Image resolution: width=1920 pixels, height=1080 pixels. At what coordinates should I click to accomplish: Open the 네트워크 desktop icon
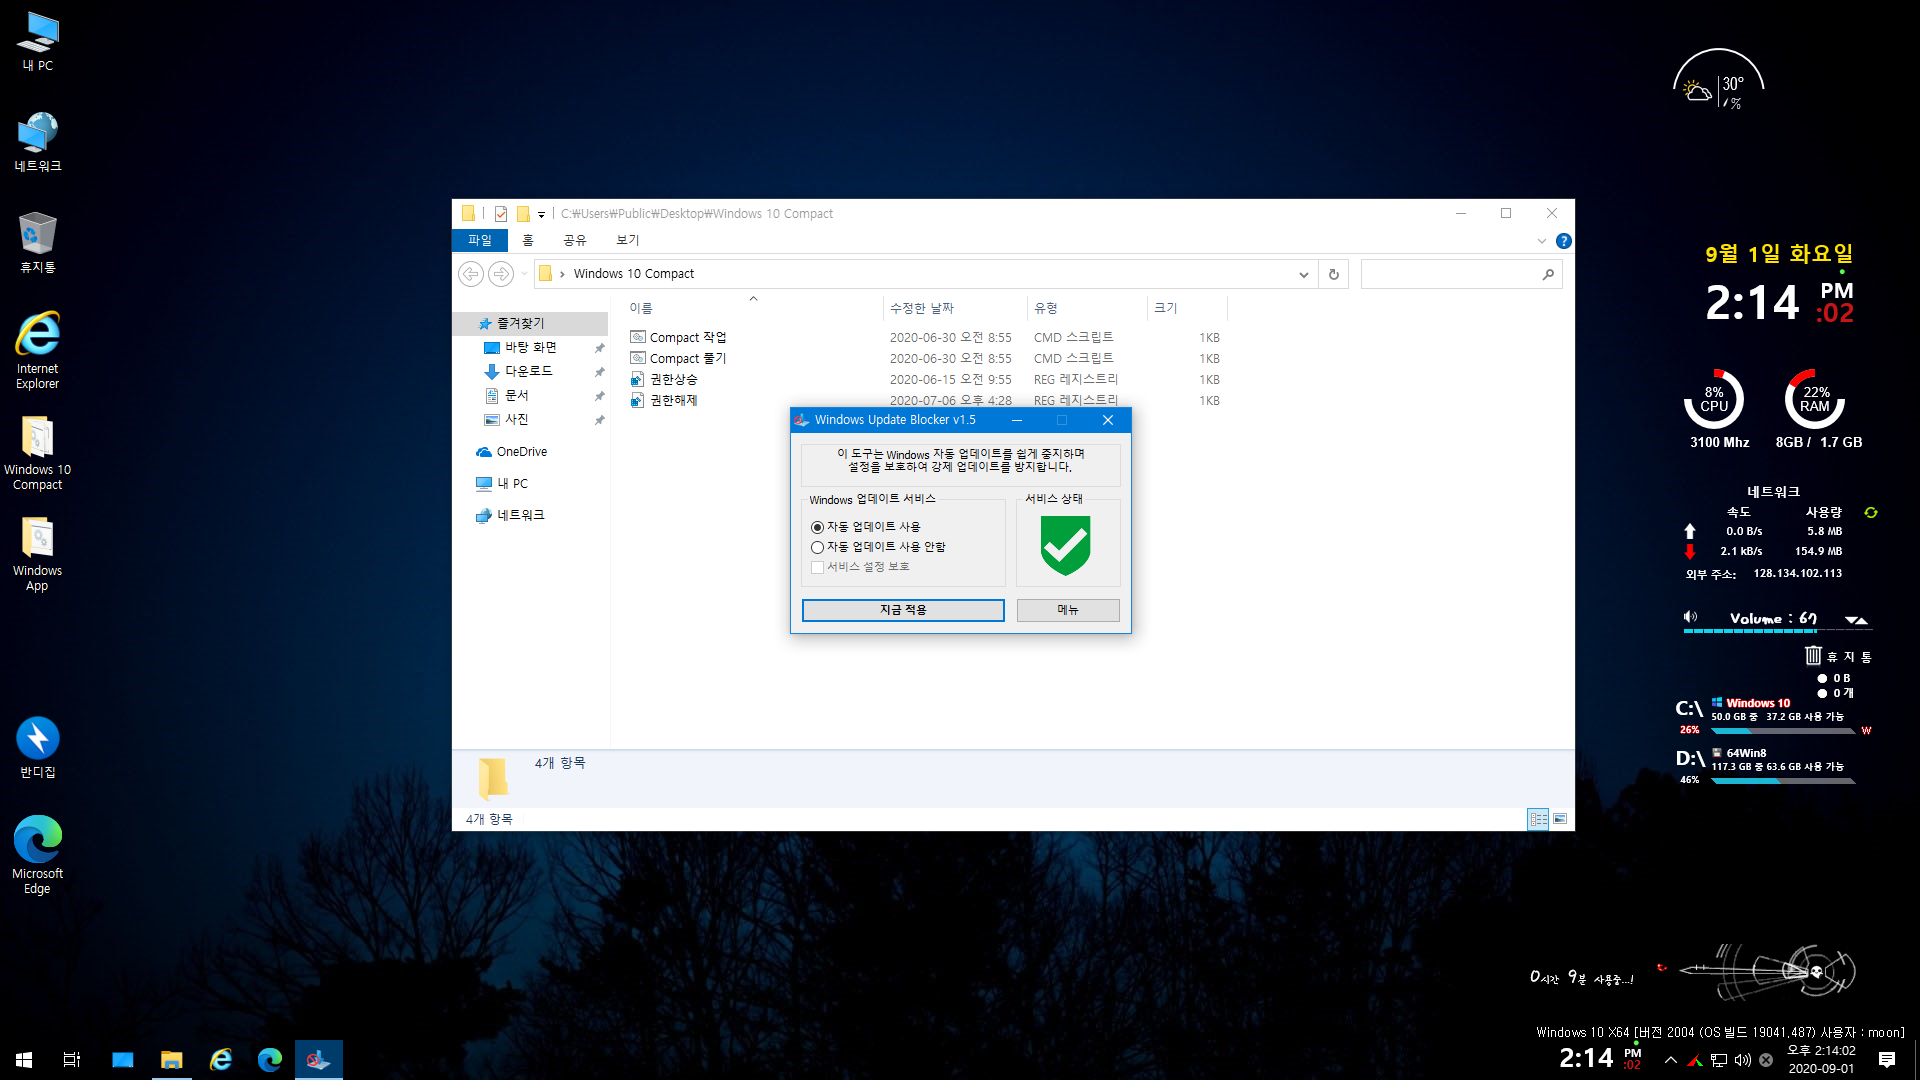(x=38, y=141)
